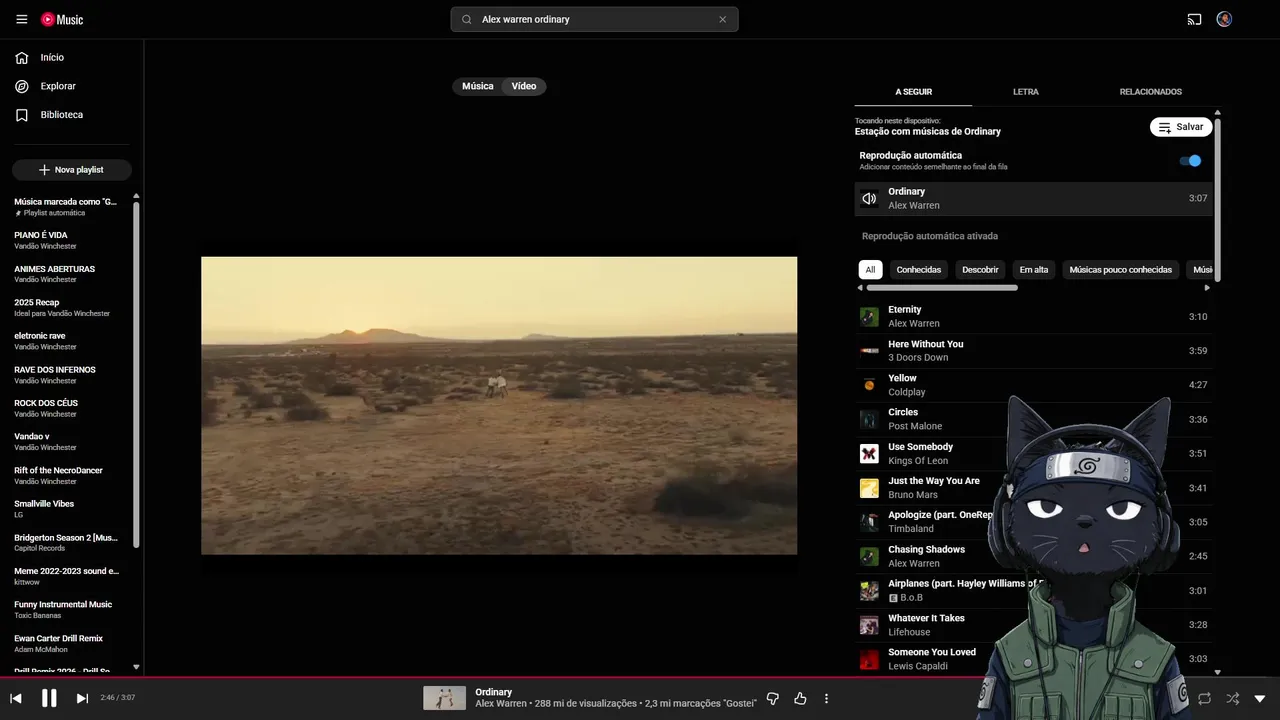The image size is (1280, 720).
Task: Select the A SEGUIR tab
Action: [913, 92]
